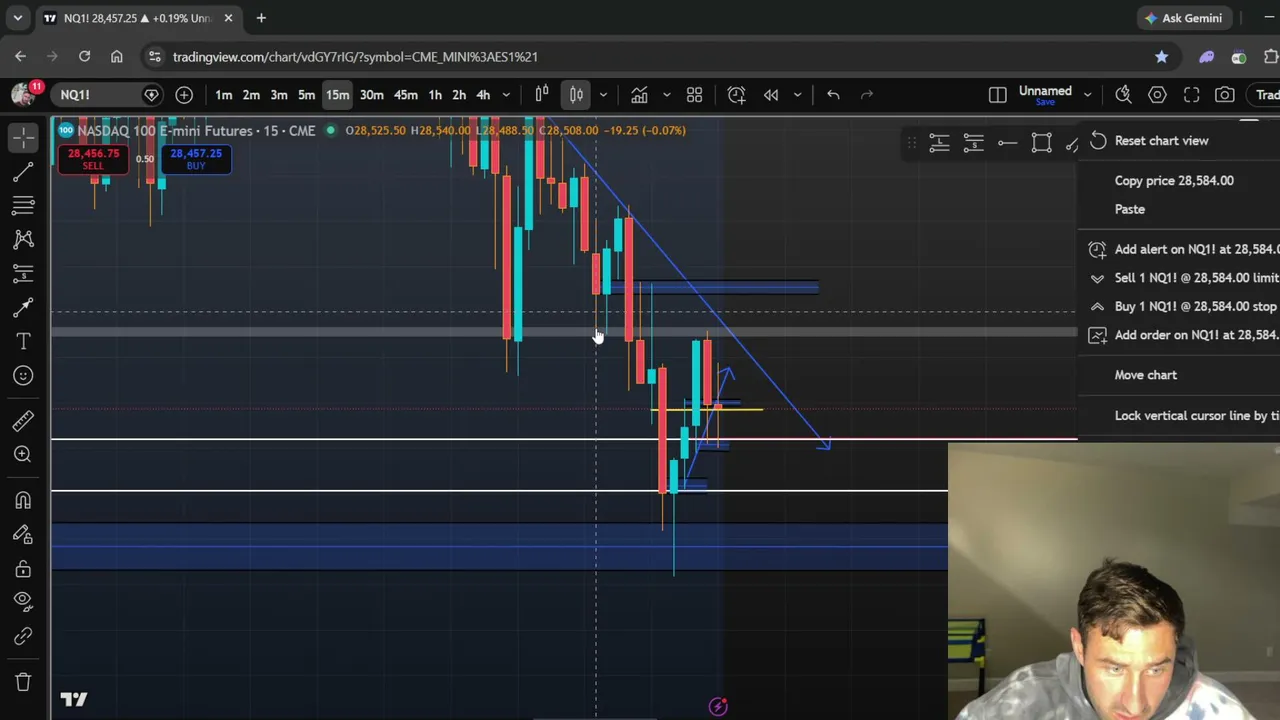Select the ruler Measure tool
This screenshot has width=1280, height=720.
[x=23, y=420]
